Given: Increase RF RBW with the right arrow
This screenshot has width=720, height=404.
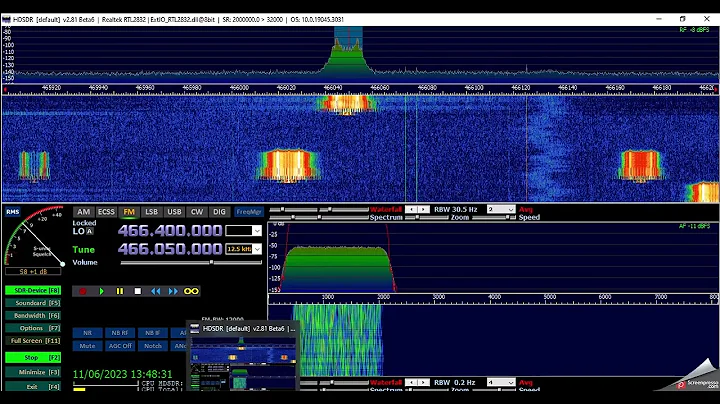Looking at the screenshot, I should [x=423, y=209].
